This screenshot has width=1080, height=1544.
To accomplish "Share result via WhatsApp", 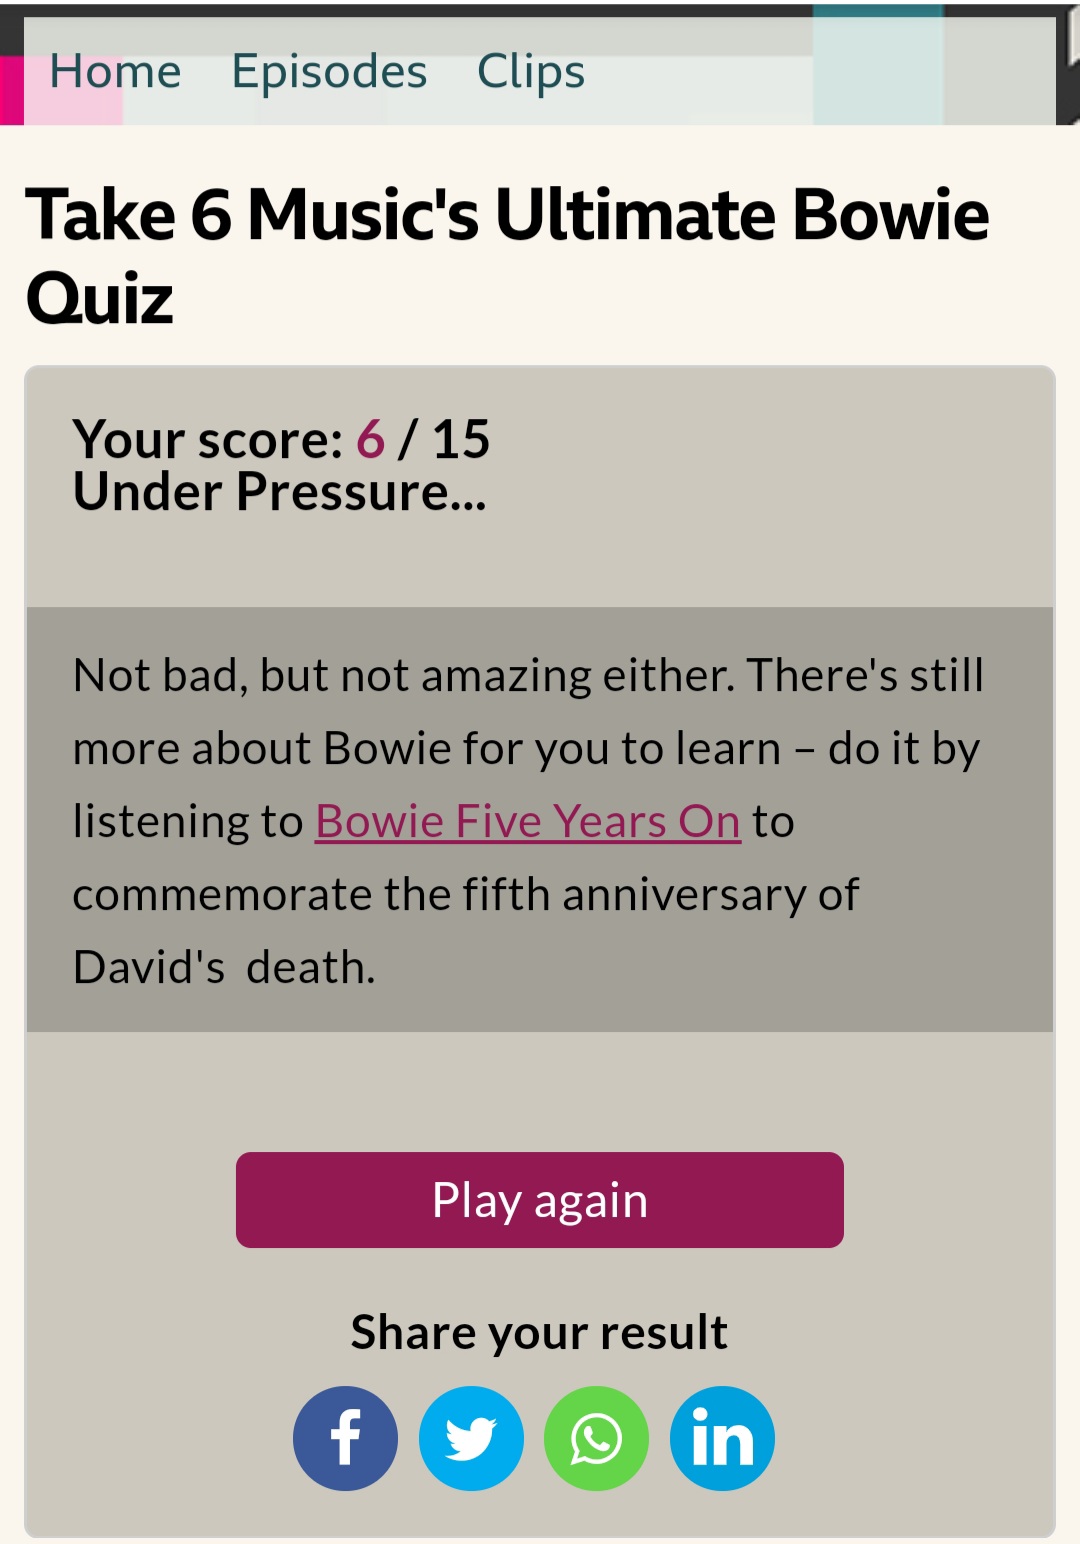I will point(596,1438).
